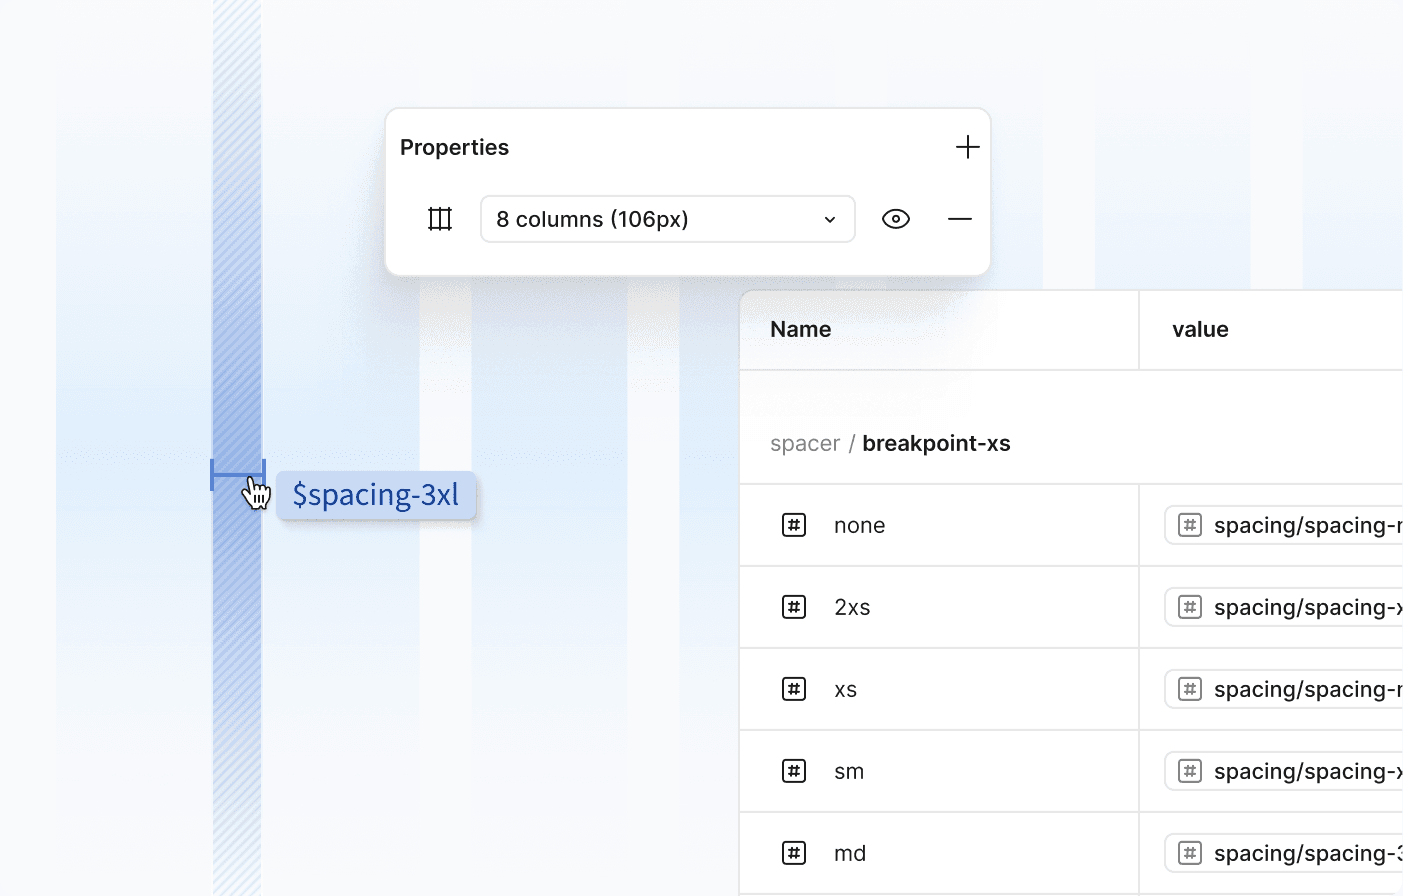Click the Properties panel title
Image resolution: width=1403 pixels, height=896 pixels.
coord(455,148)
